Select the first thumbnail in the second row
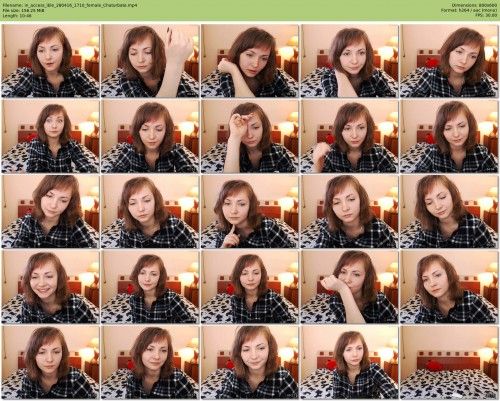 (x=51, y=136)
